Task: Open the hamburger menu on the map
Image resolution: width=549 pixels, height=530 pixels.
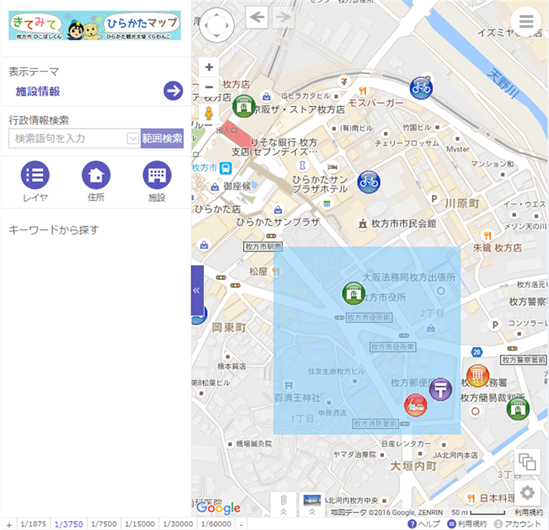Action: click(526, 22)
